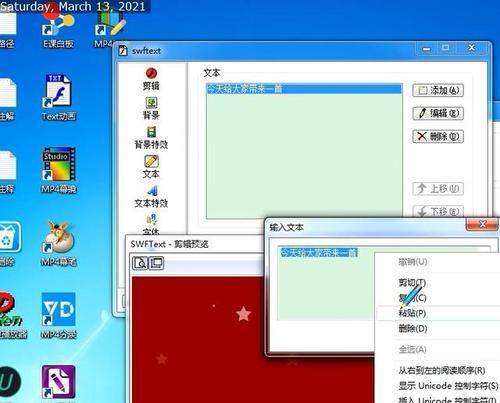Choose 全选(A) from the context menu
Image resolution: width=500 pixels, height=403 pixels.
point(437,349)
